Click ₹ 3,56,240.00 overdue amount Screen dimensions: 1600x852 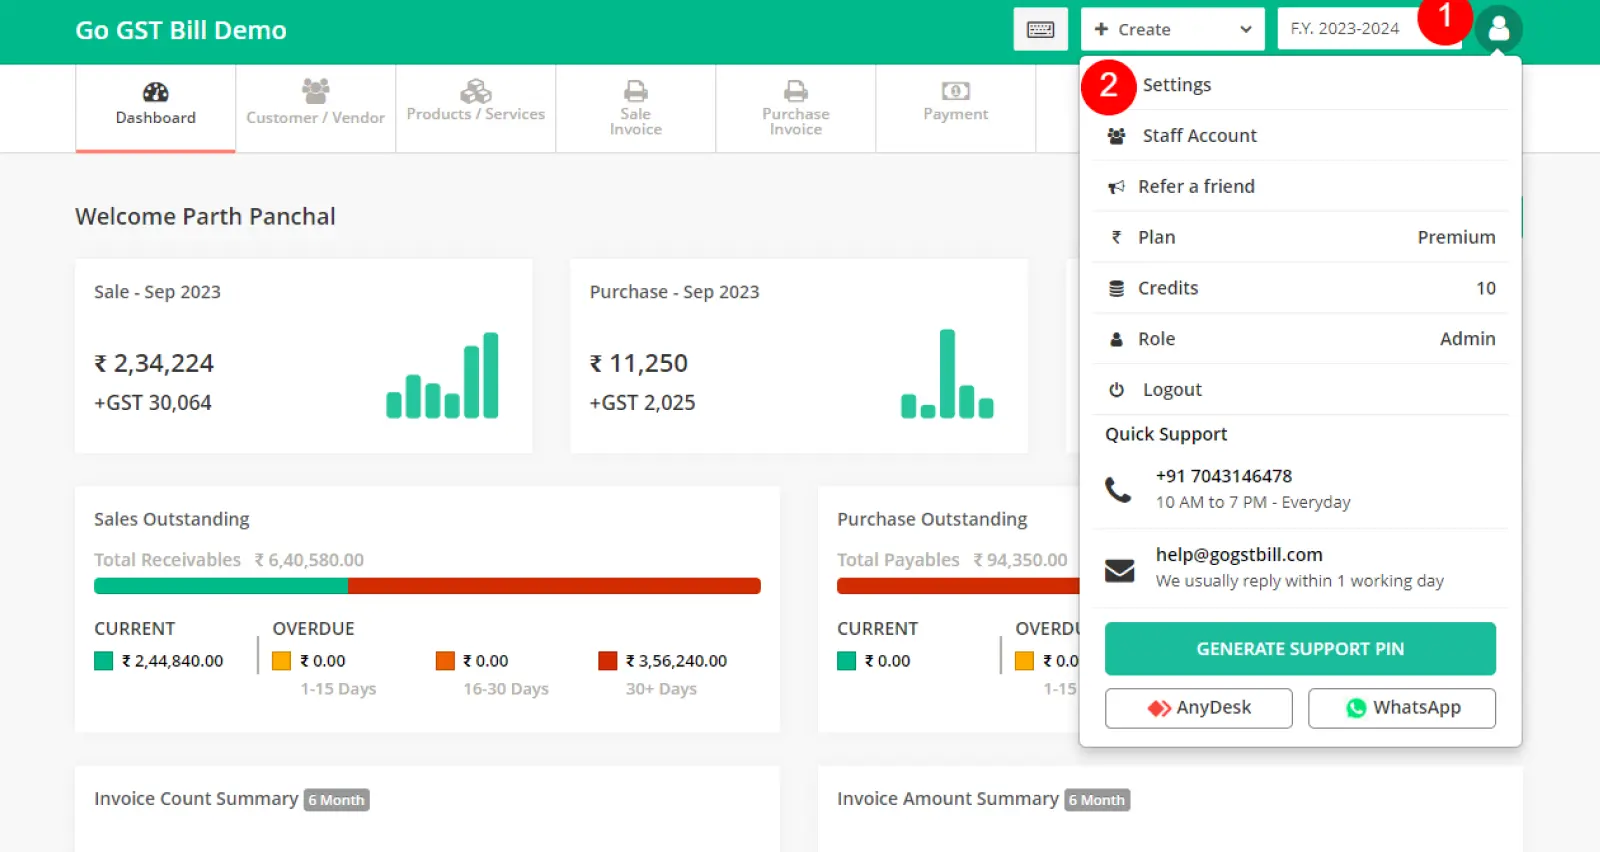click(676, 661)
